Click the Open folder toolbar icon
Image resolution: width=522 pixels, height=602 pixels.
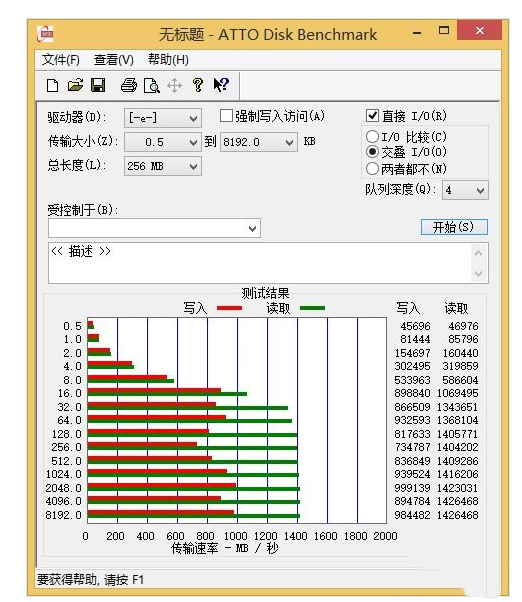pos(75,85)
